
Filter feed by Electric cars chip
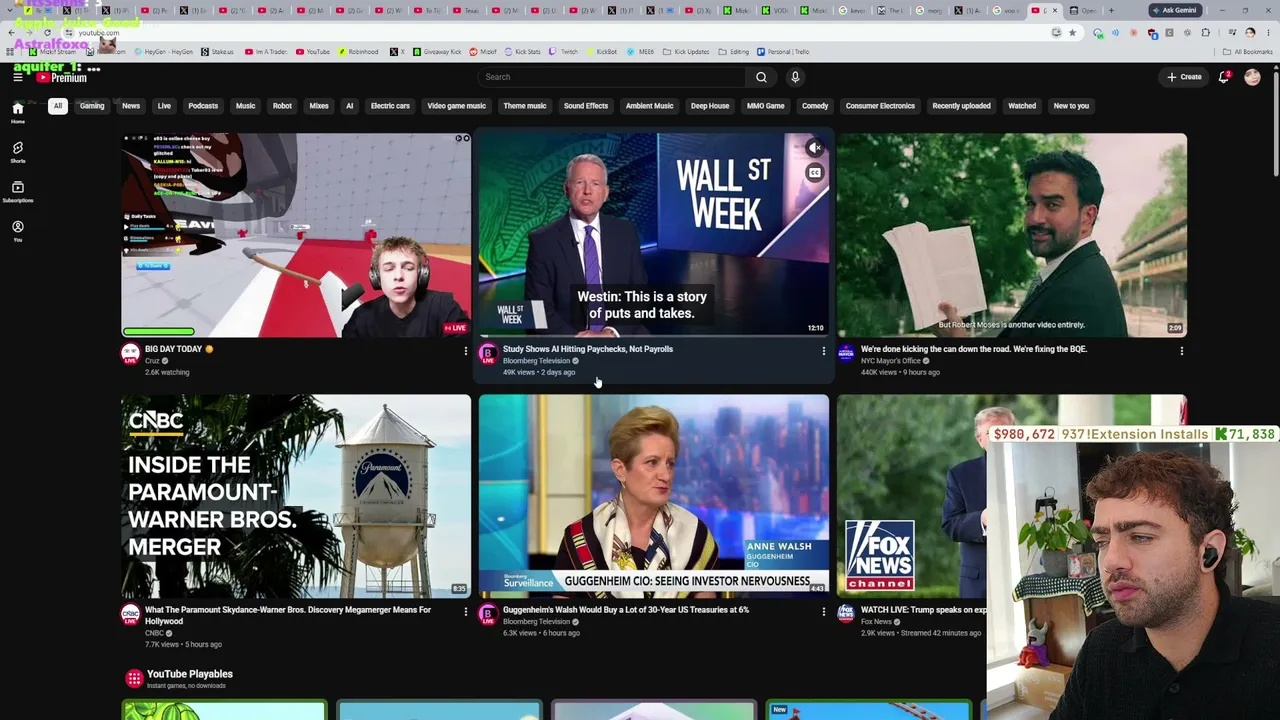[x=390, y=106]
